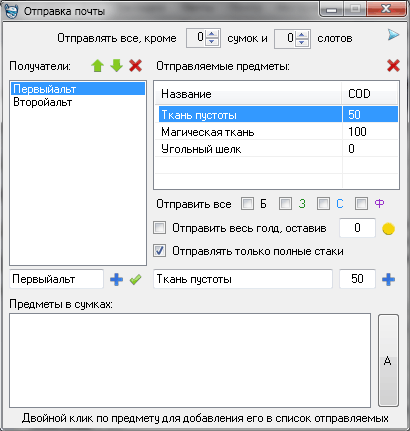The image size is (410, 431).
Task: Click the item name field 'Ткань пустоты'
Action: 243,279
